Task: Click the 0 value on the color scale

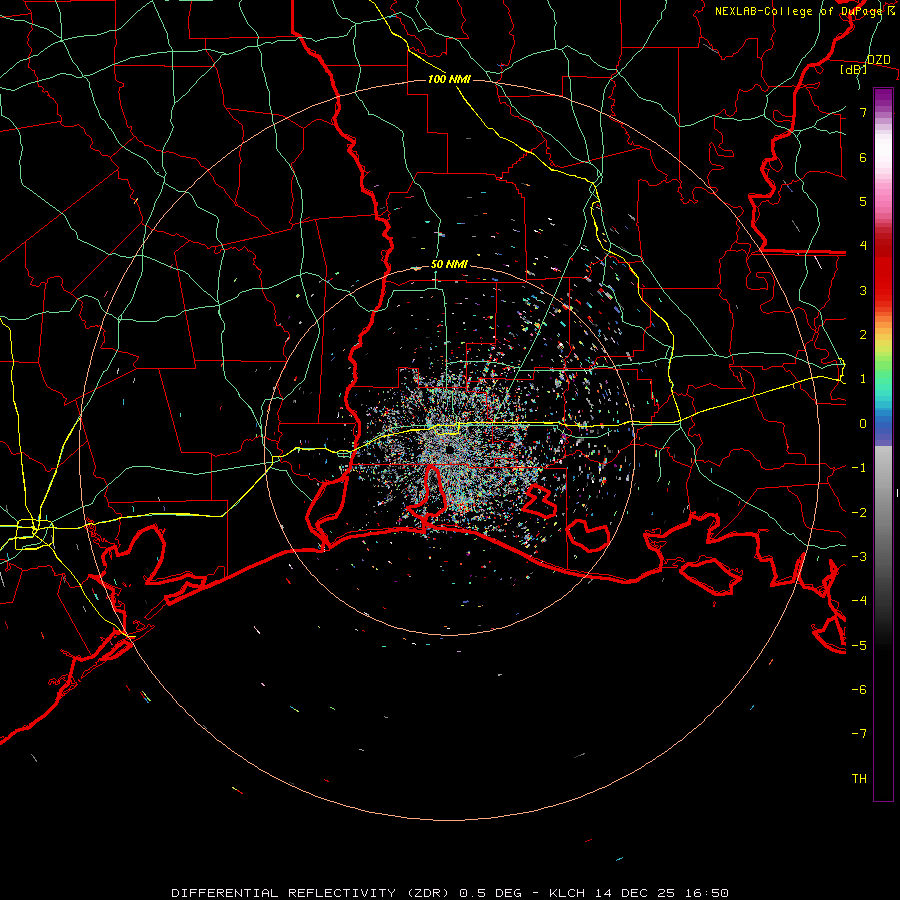Action: click(863, 424)
